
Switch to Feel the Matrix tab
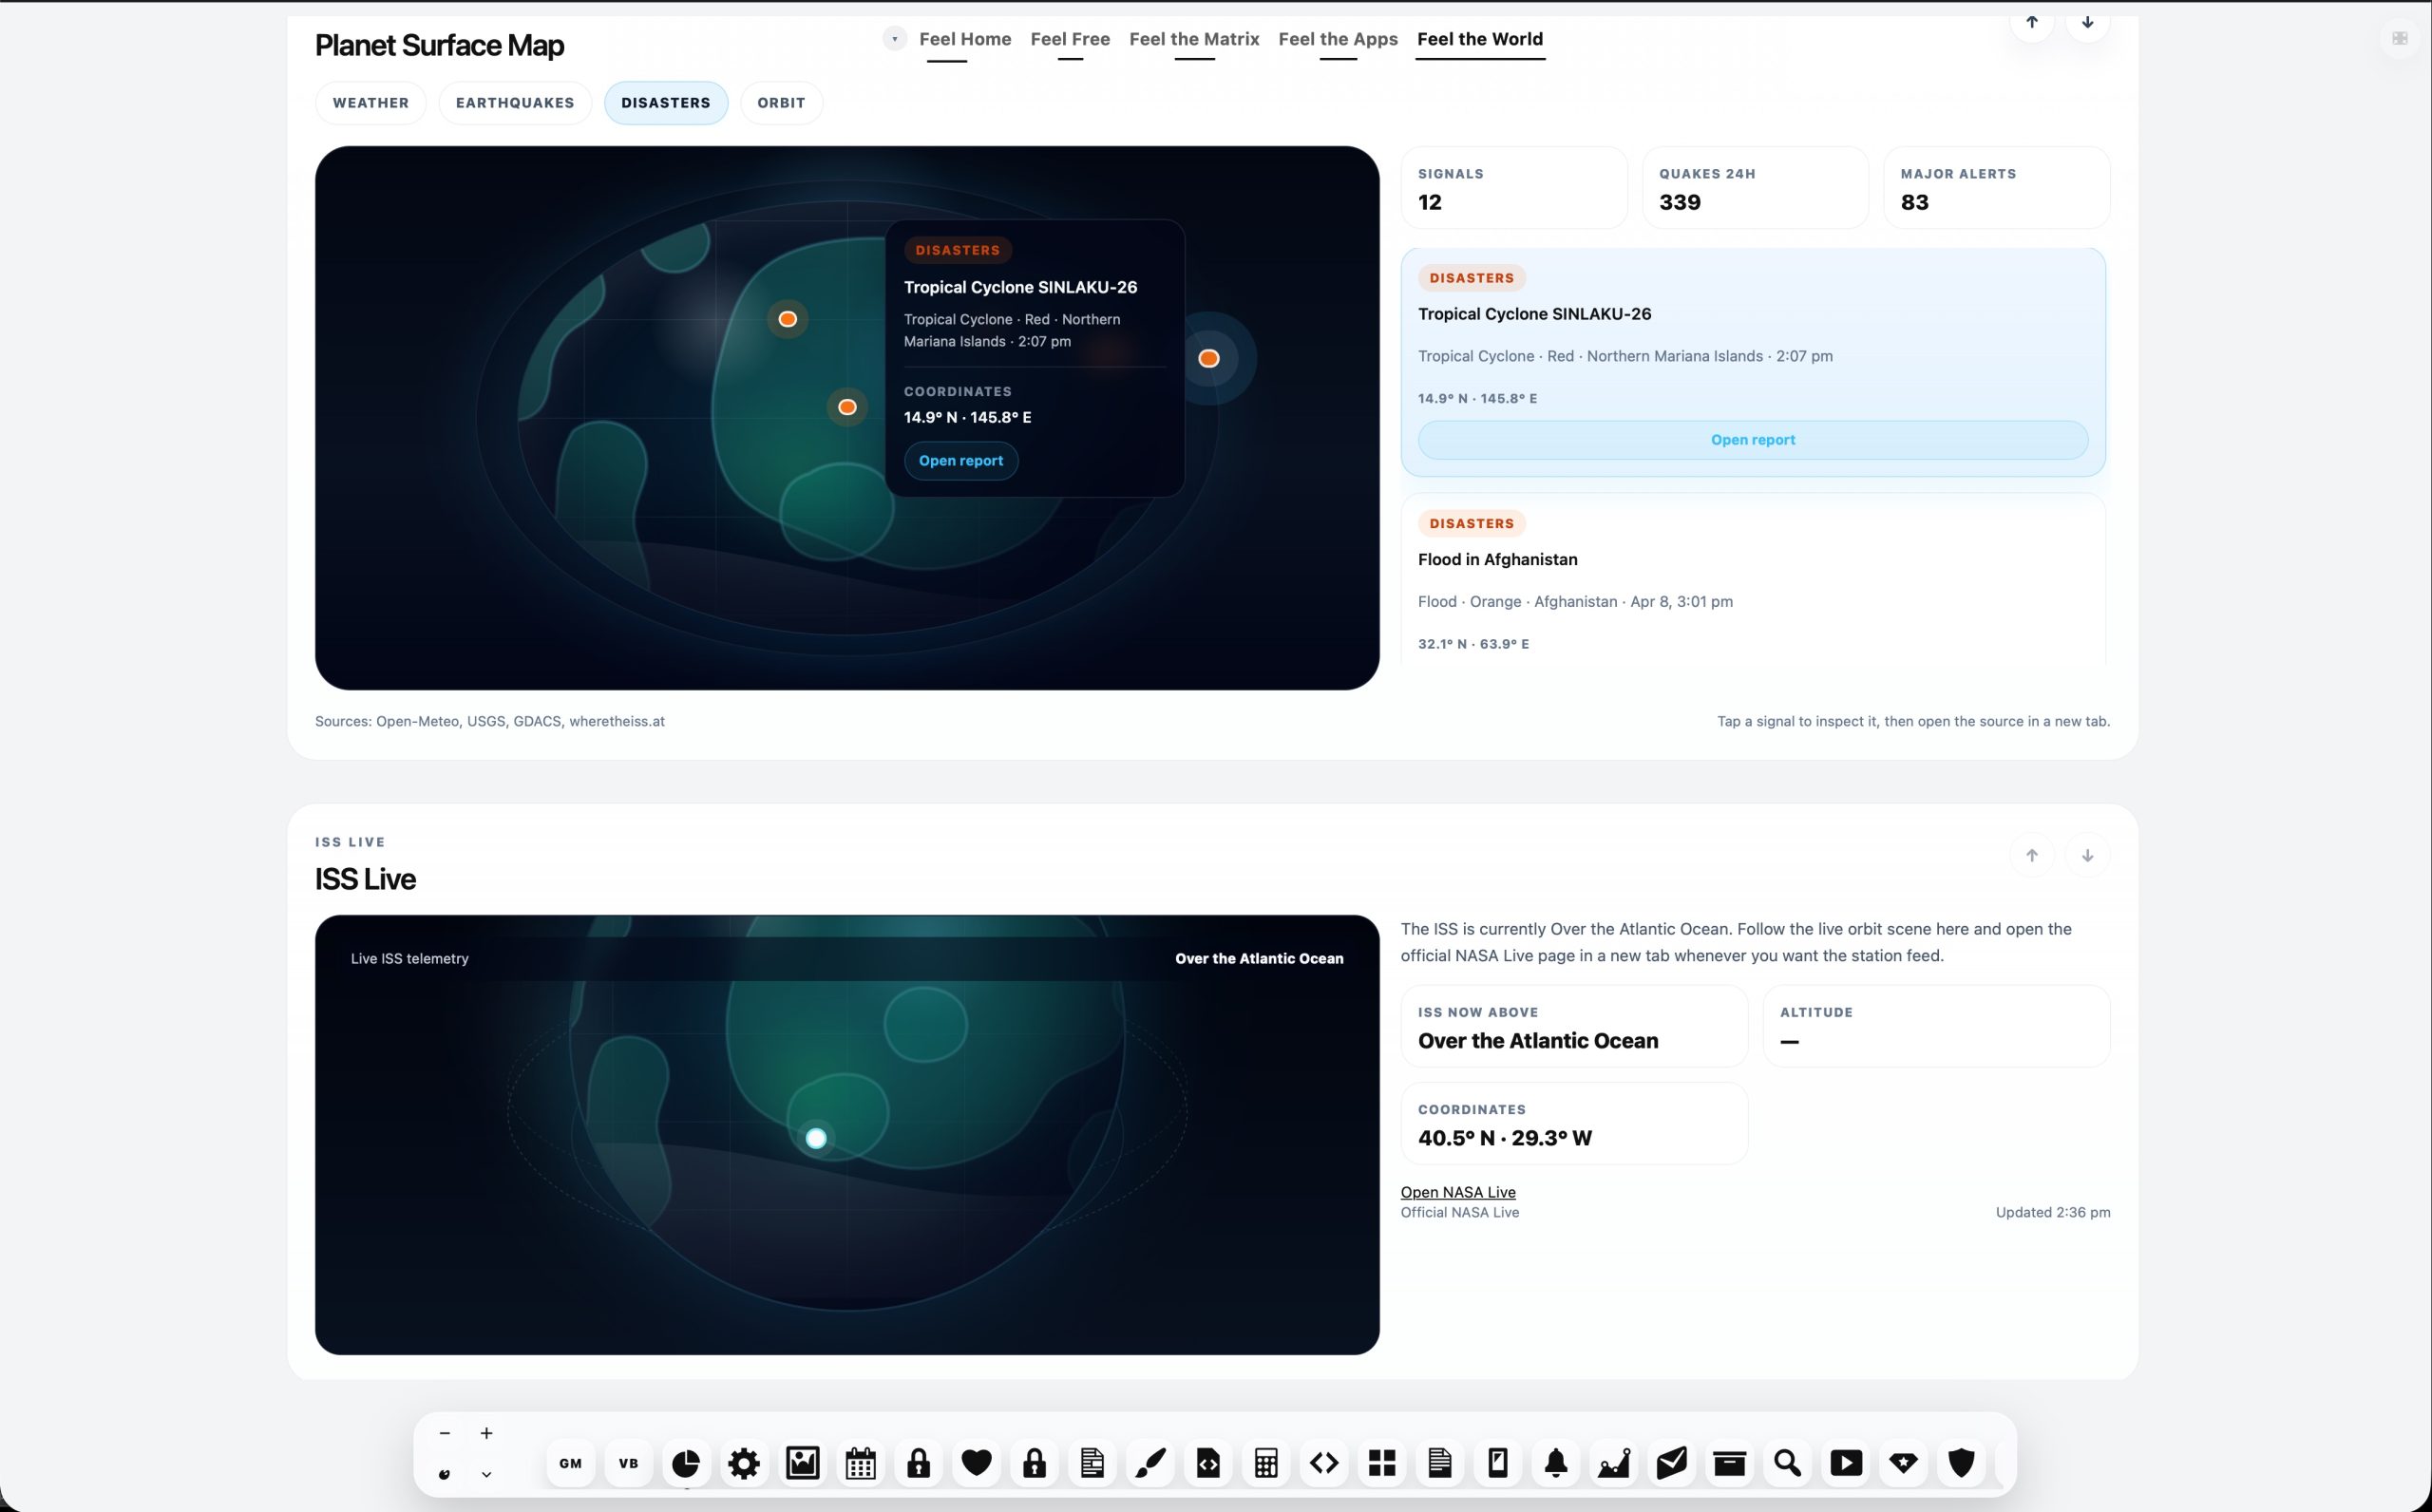click(1194, 39)
